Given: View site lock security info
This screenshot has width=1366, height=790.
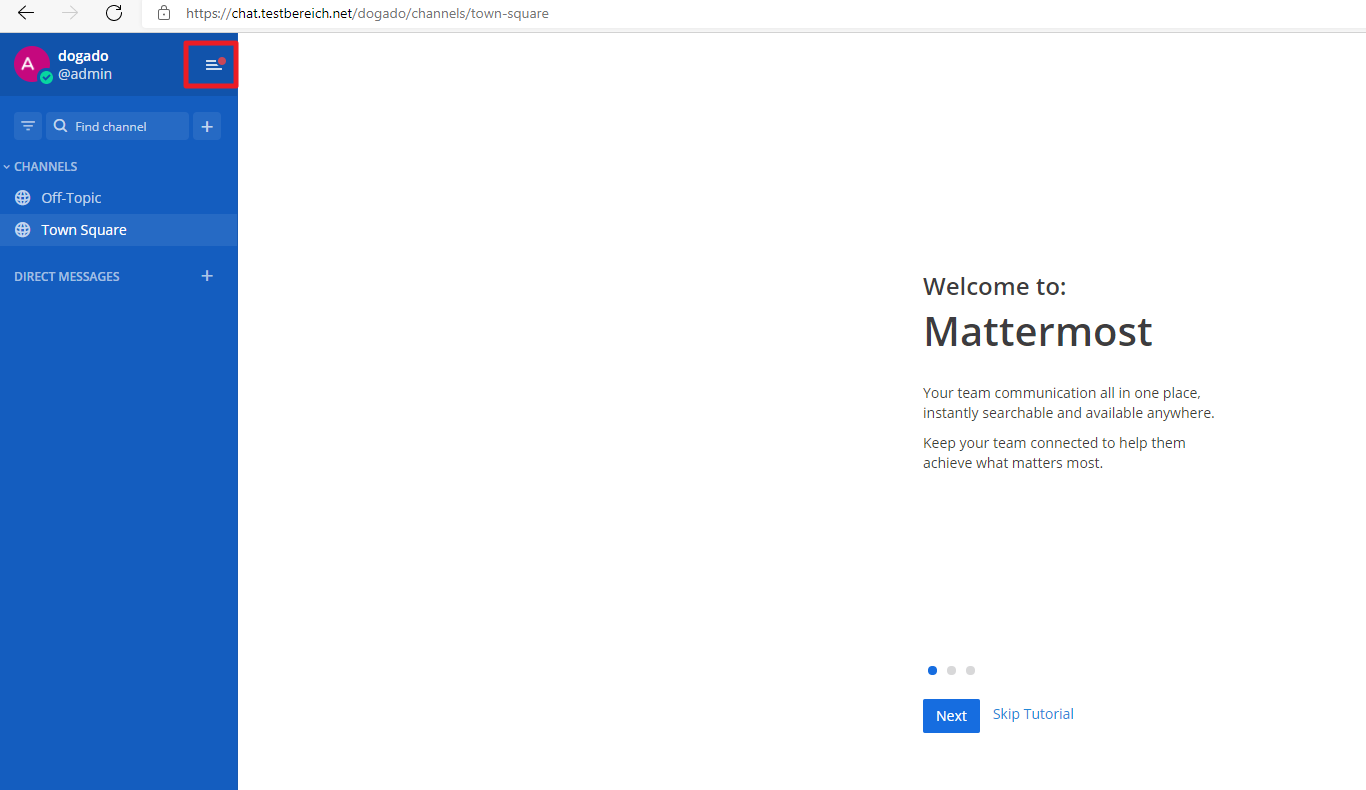Looking at the screenshot, I should click(164, 14).
